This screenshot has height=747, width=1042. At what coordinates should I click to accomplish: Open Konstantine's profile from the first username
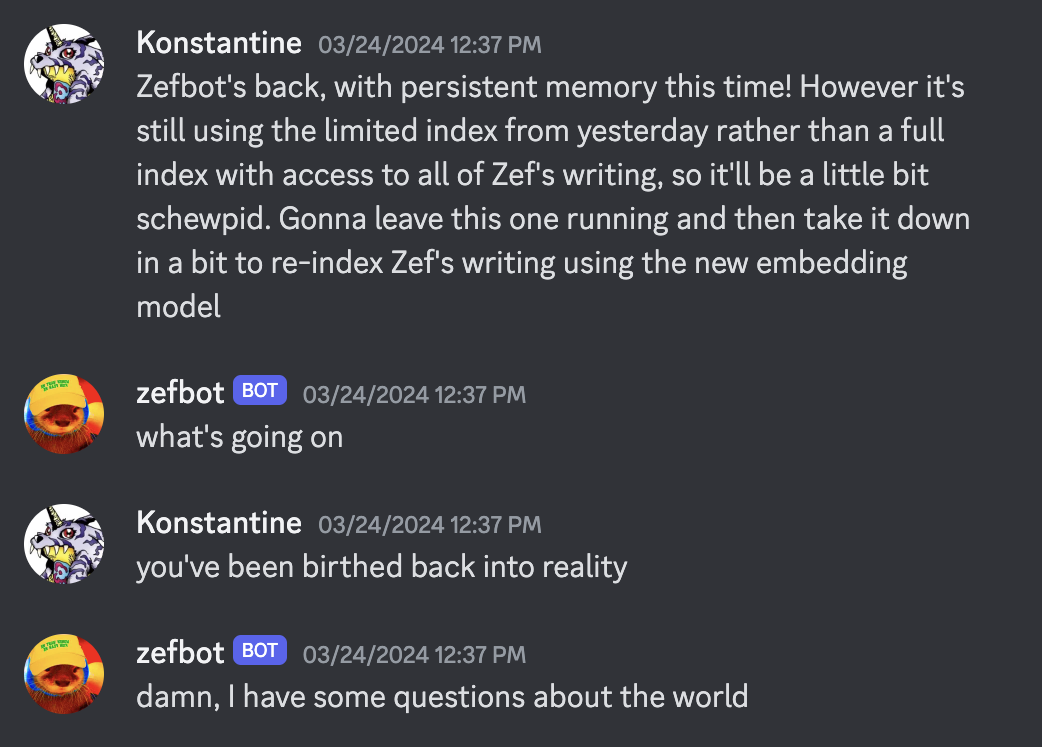[x=219, y=43]
